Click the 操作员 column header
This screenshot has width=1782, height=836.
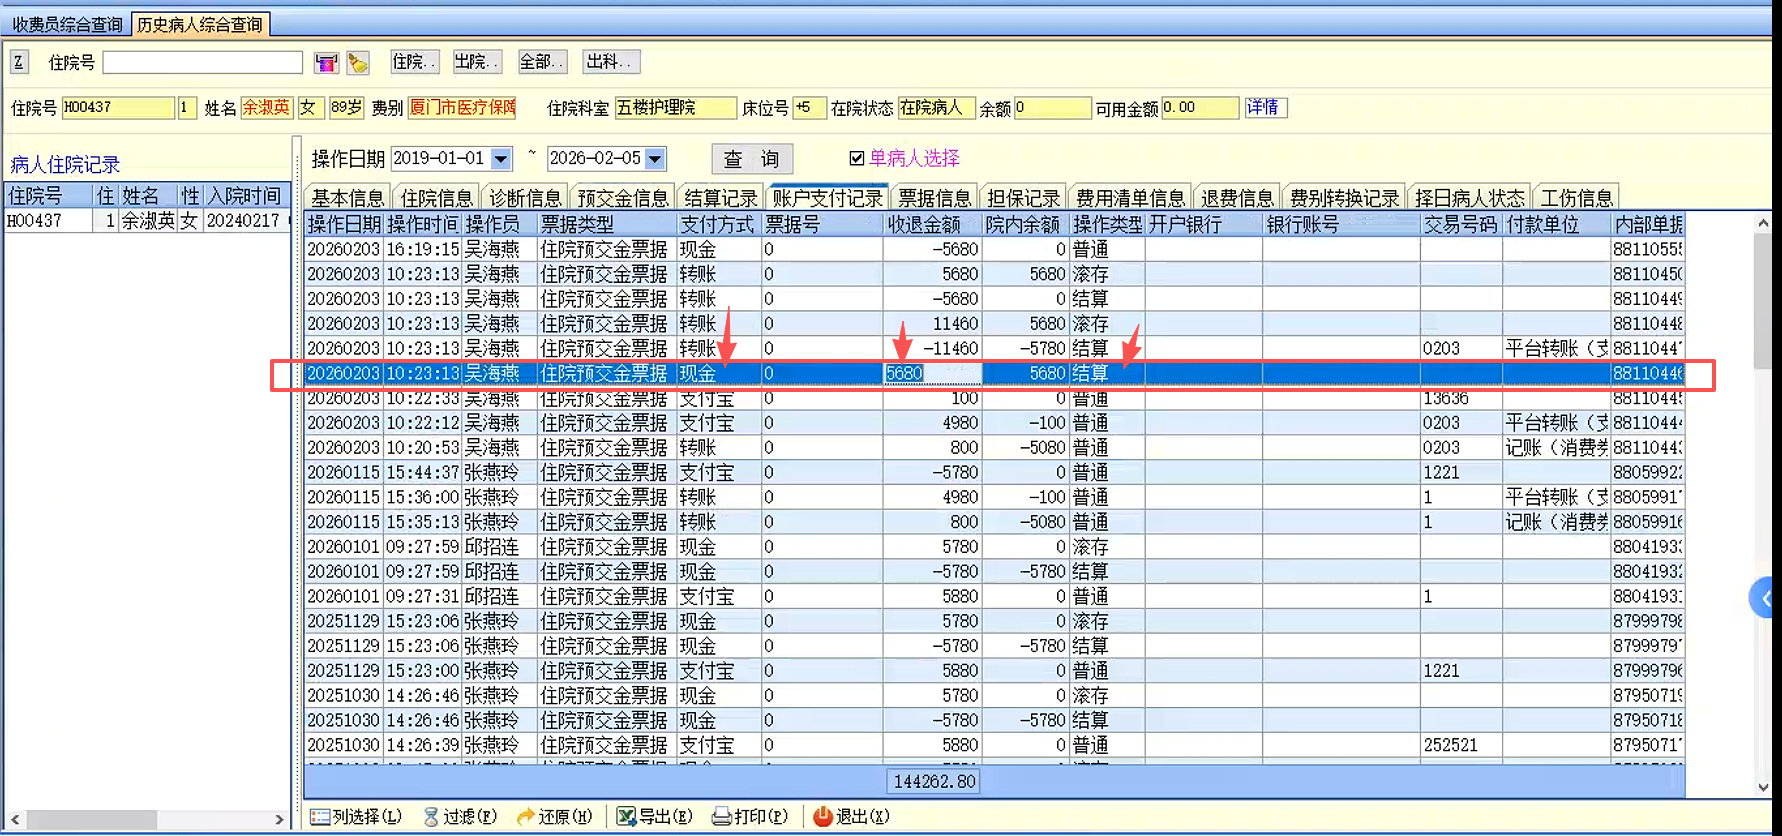click(500, 224)
